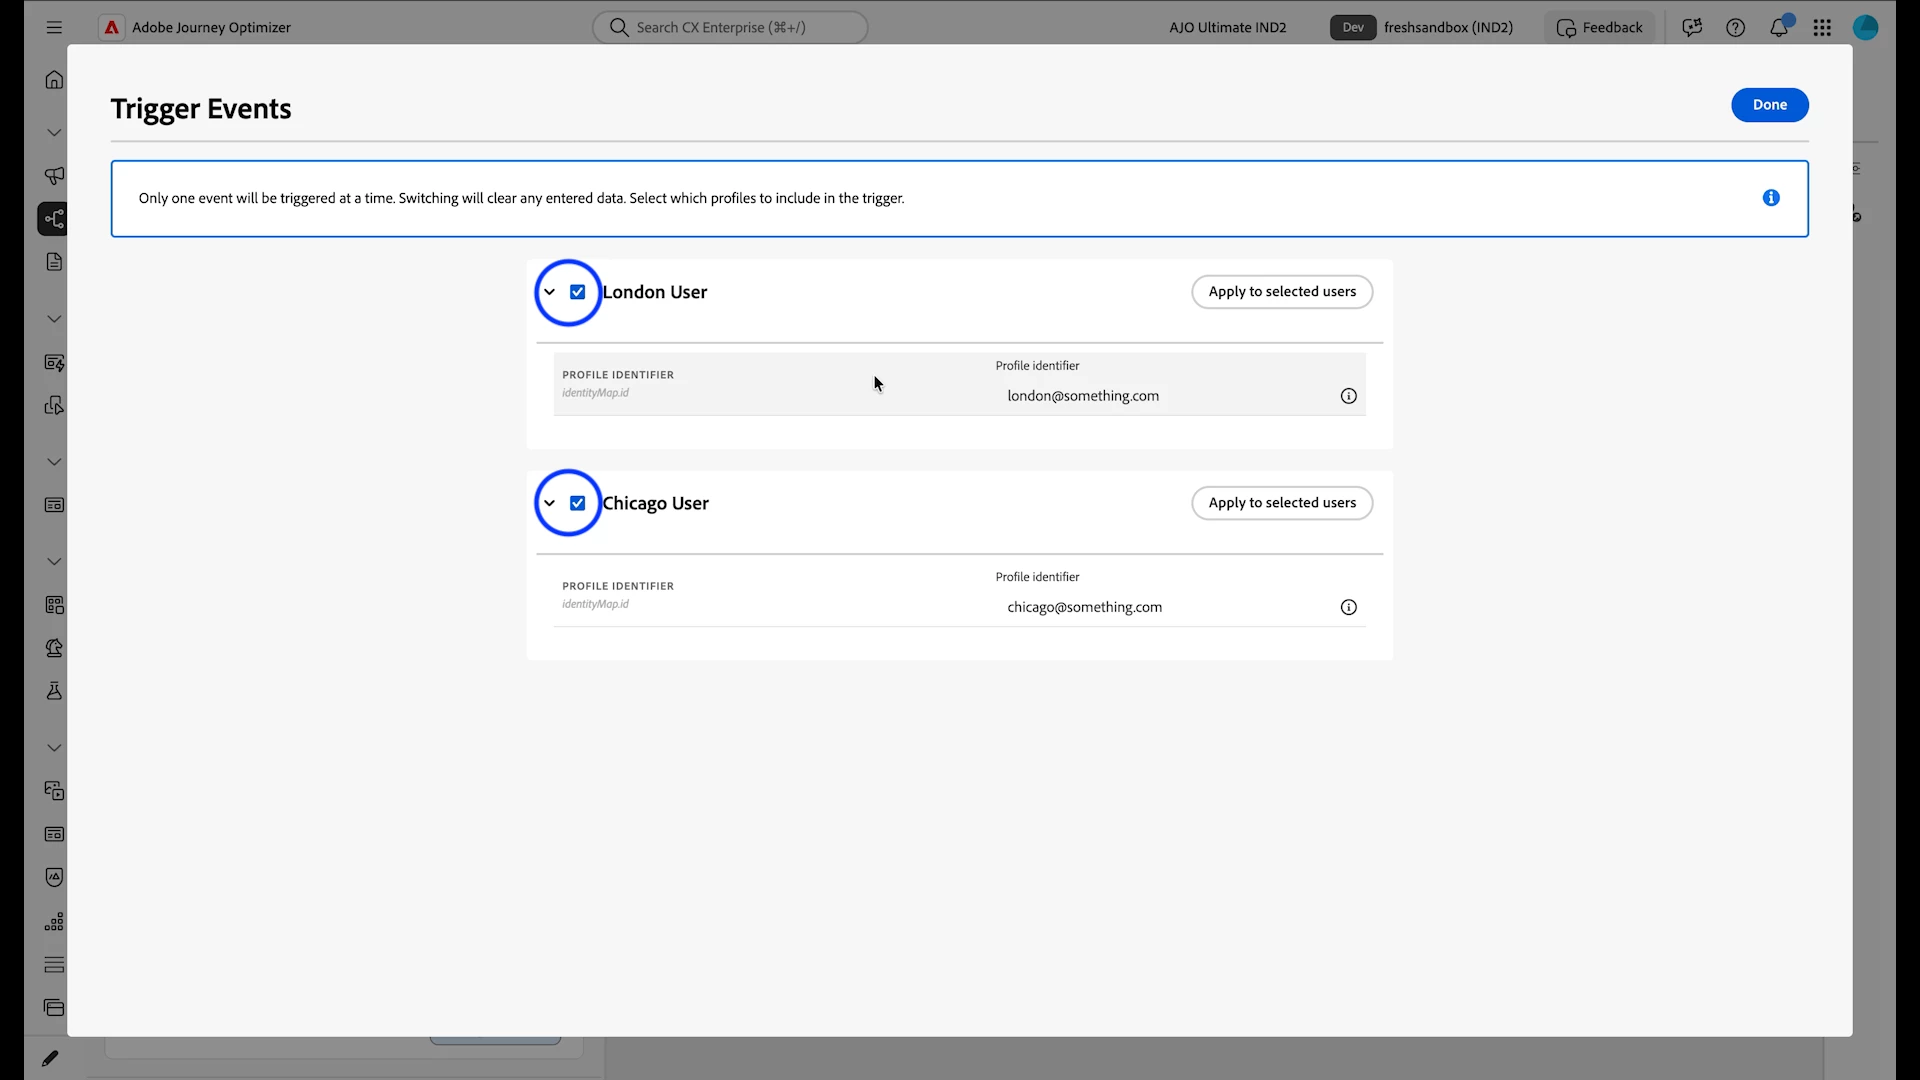
Task: Click the Home icon in sidebar
Action: (x=54, y=80)
